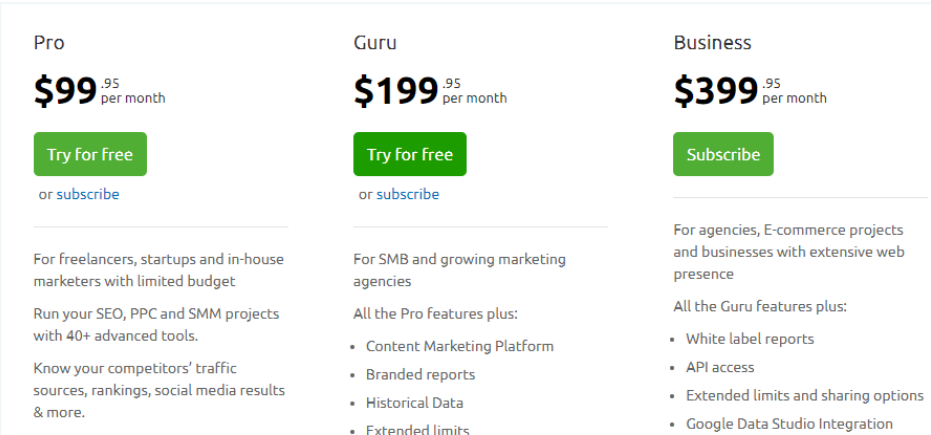Click Google Data Studio Integration item
The image size is (931, 435).
click(790, 424)
